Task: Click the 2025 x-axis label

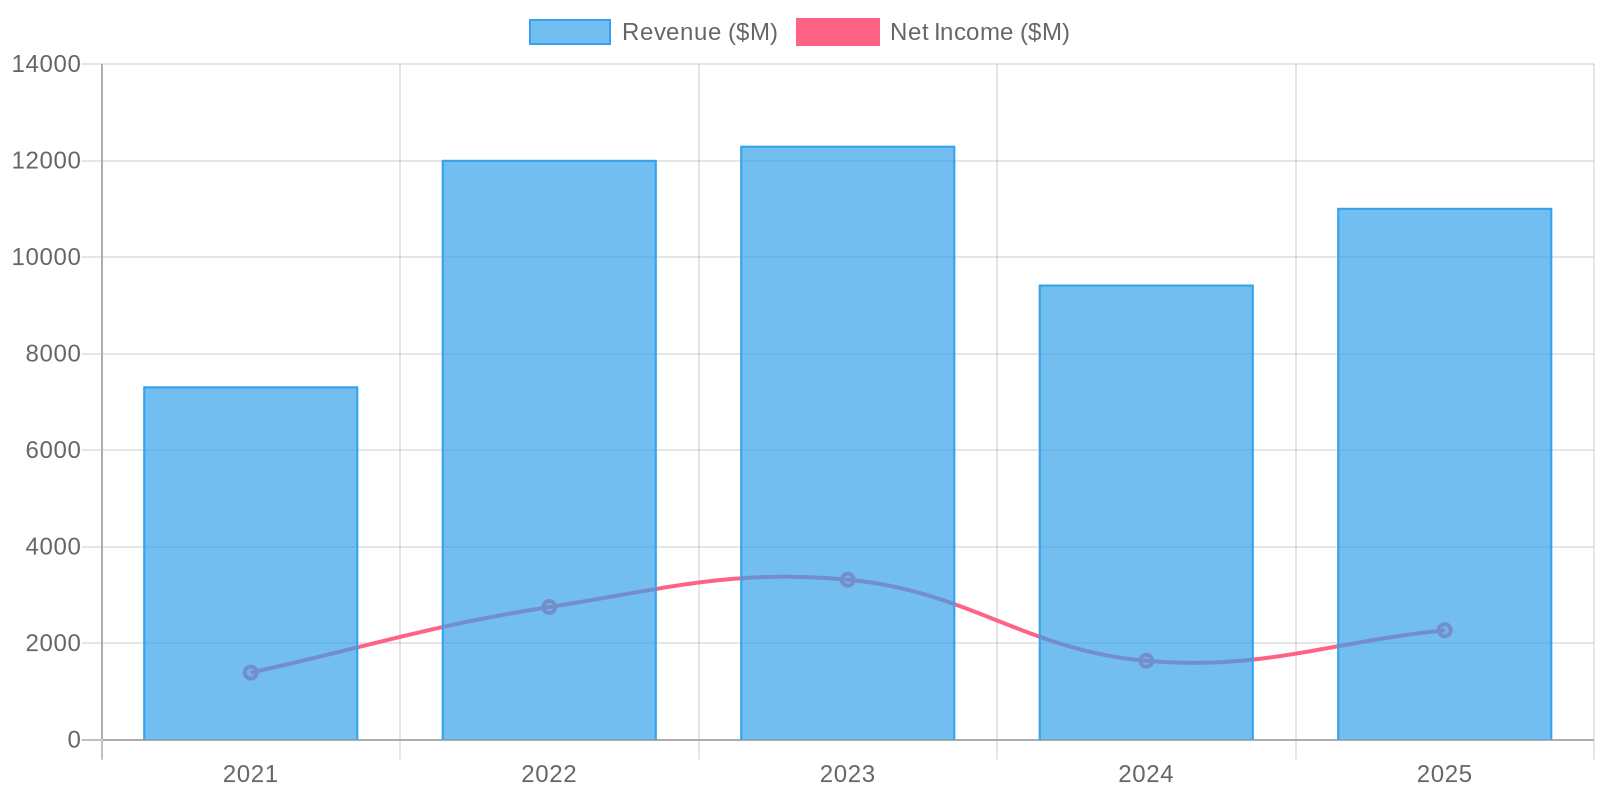Action: point(1444,774)
